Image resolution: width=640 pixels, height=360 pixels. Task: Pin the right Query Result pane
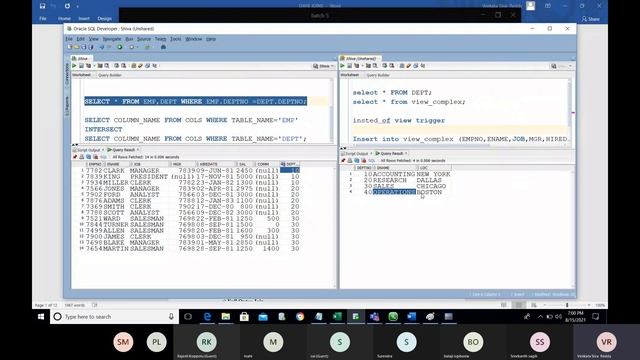(x=343, y=161)
